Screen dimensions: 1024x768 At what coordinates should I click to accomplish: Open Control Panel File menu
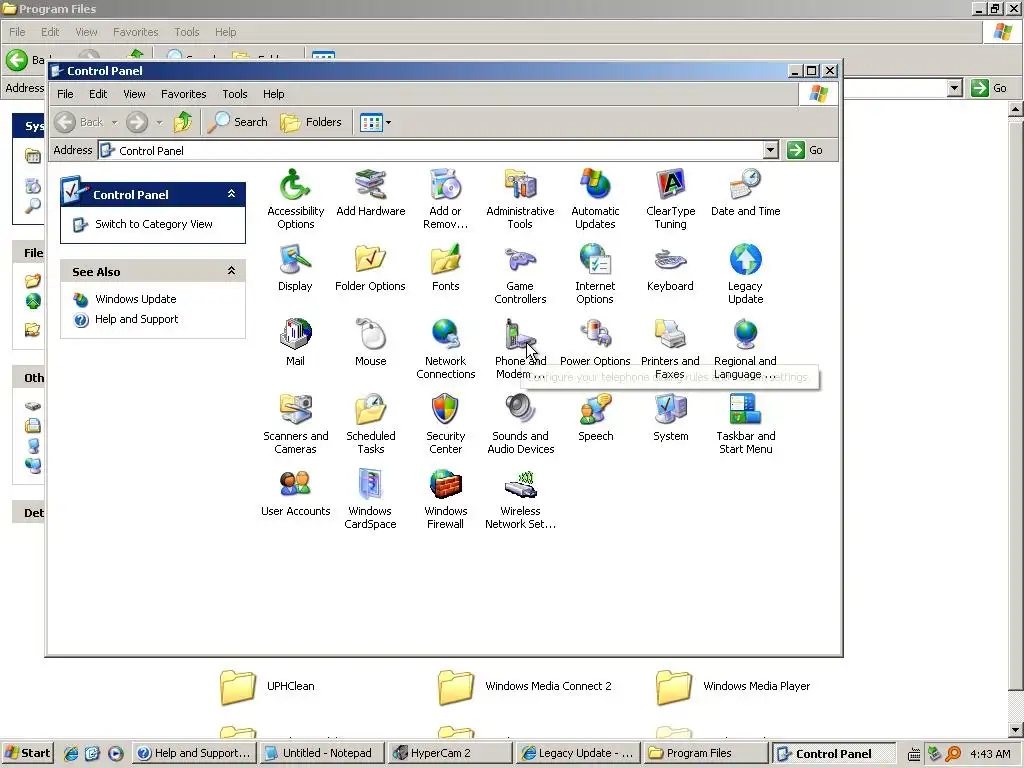point(65,94)
